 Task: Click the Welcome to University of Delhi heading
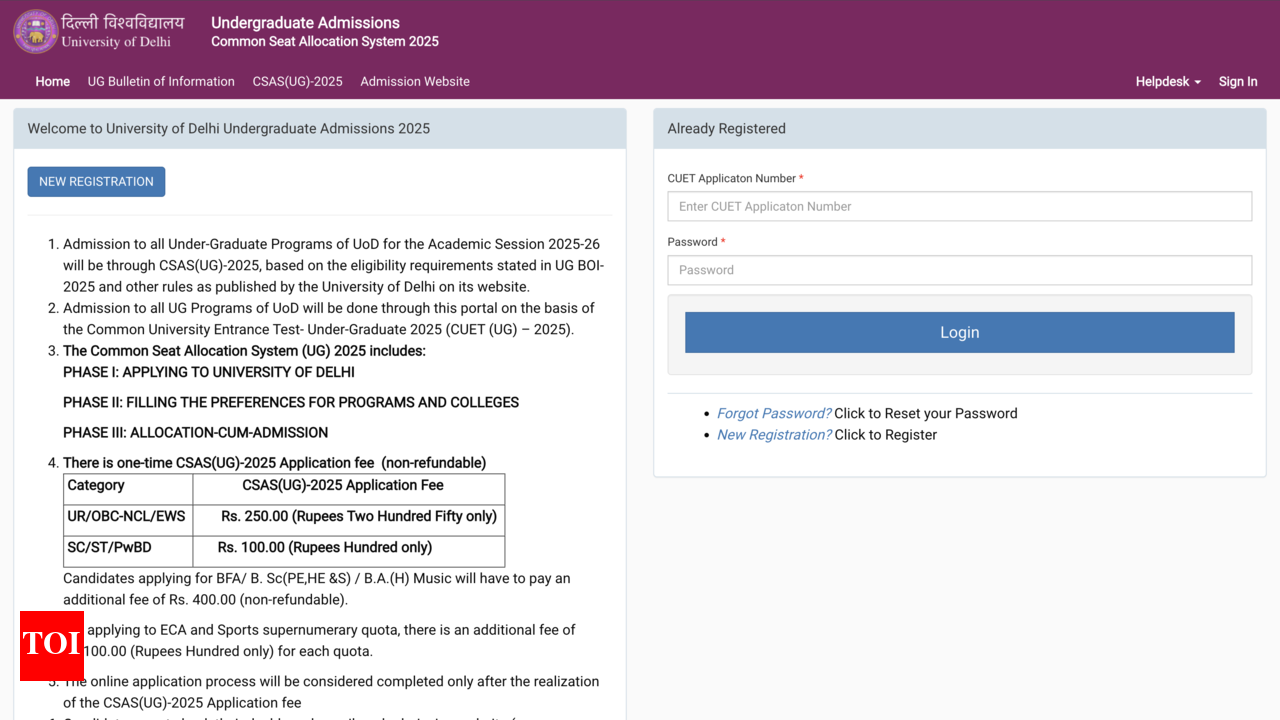(228, 129)
